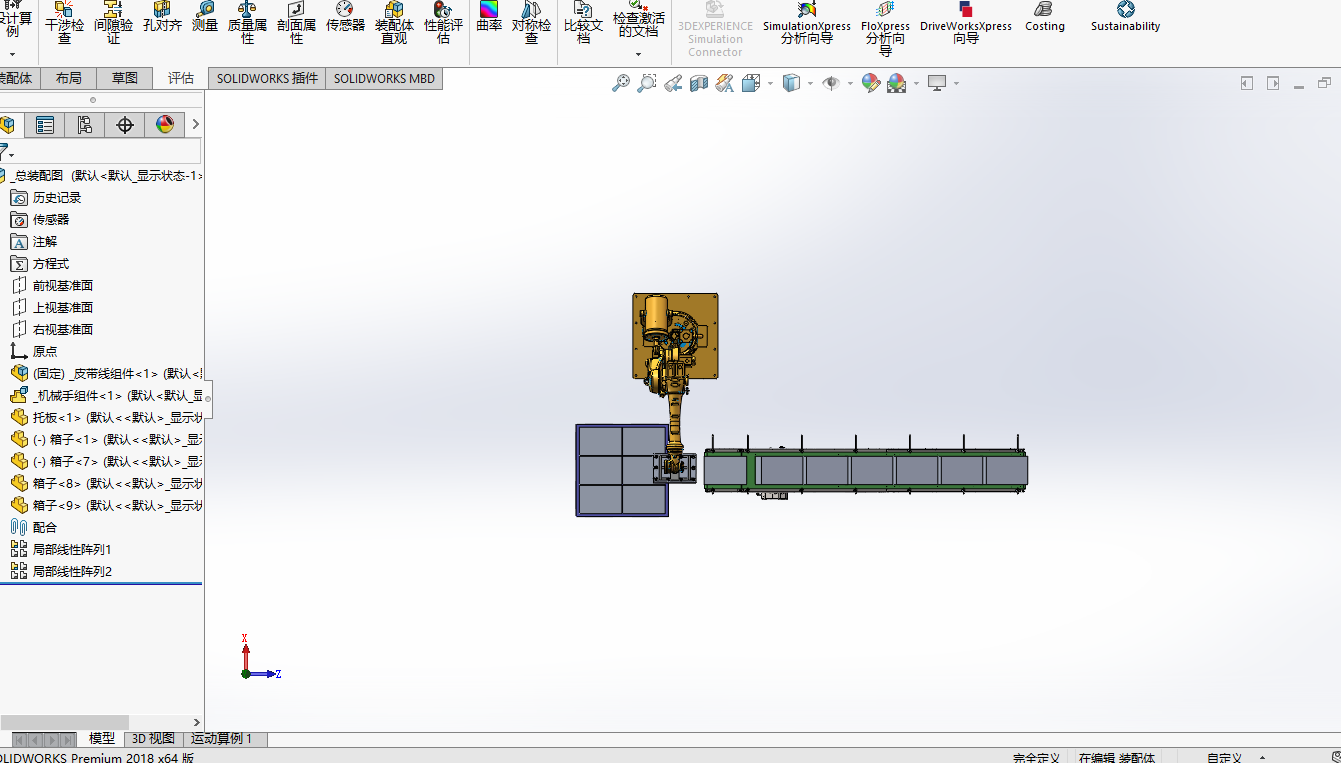Expand the 检查激活的文档 dropdown arrow
This screenshot has width=1341, height=763.
coord(638,54)
